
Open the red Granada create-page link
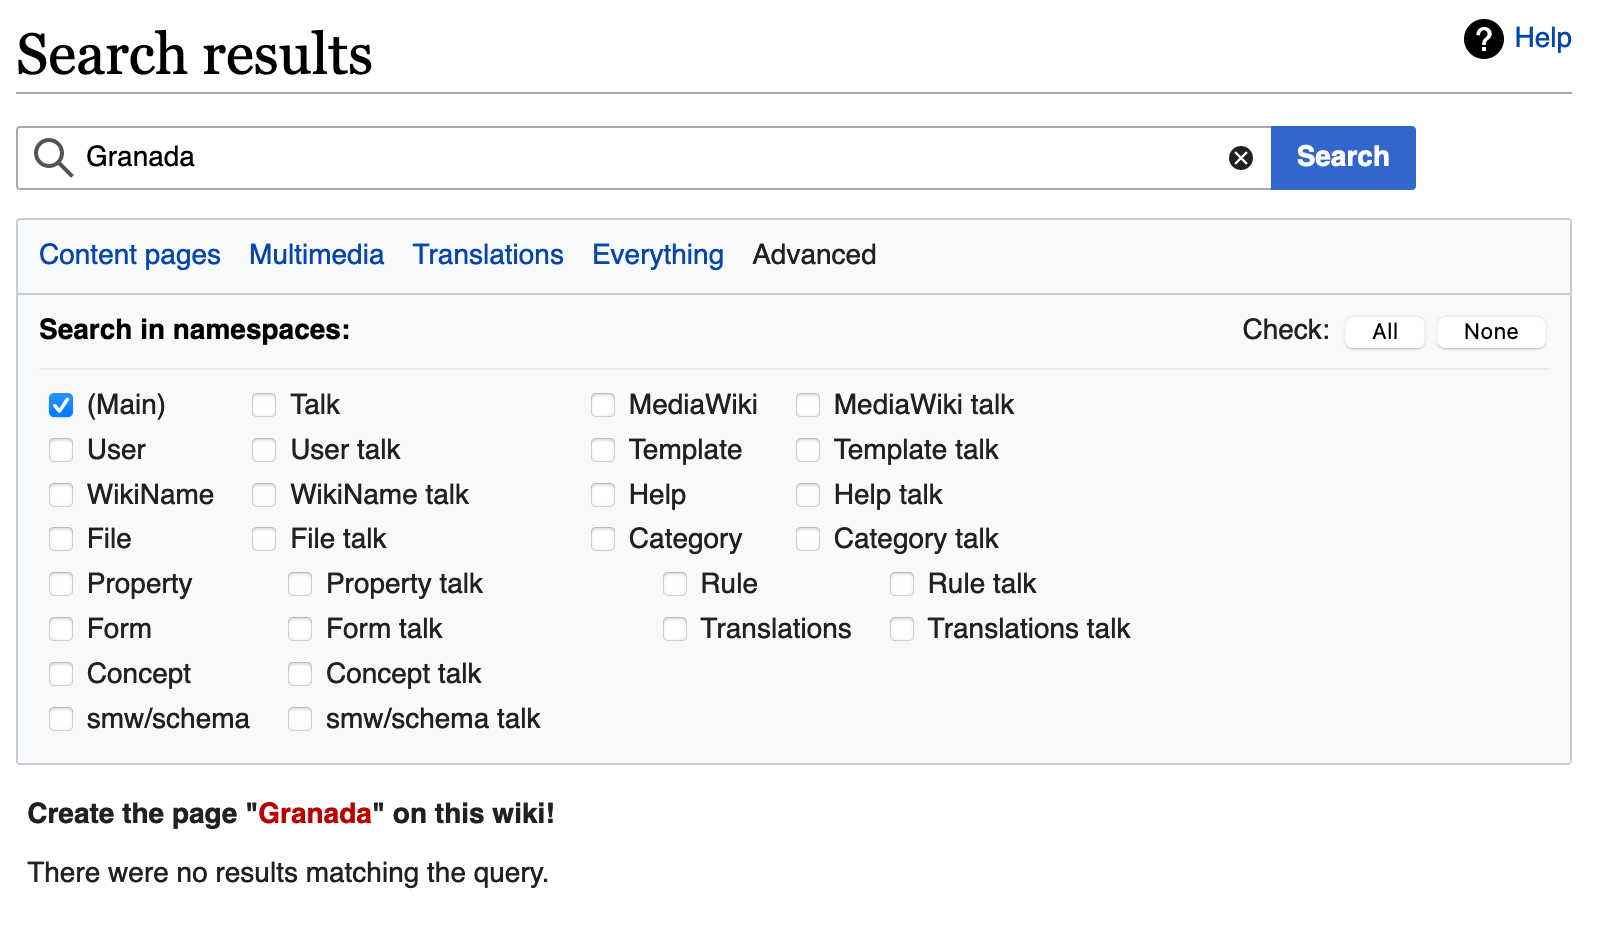coord(315,814)
